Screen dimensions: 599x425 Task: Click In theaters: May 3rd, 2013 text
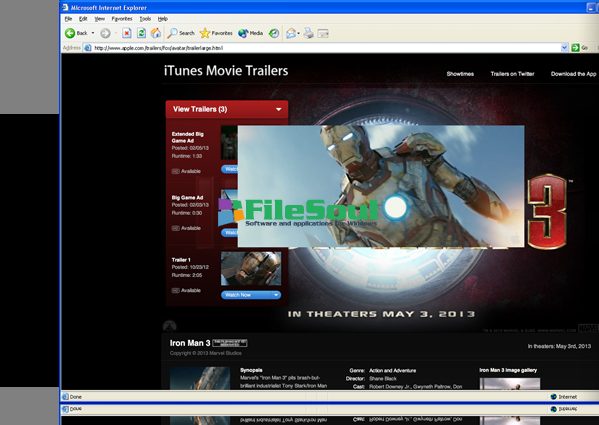559,346
